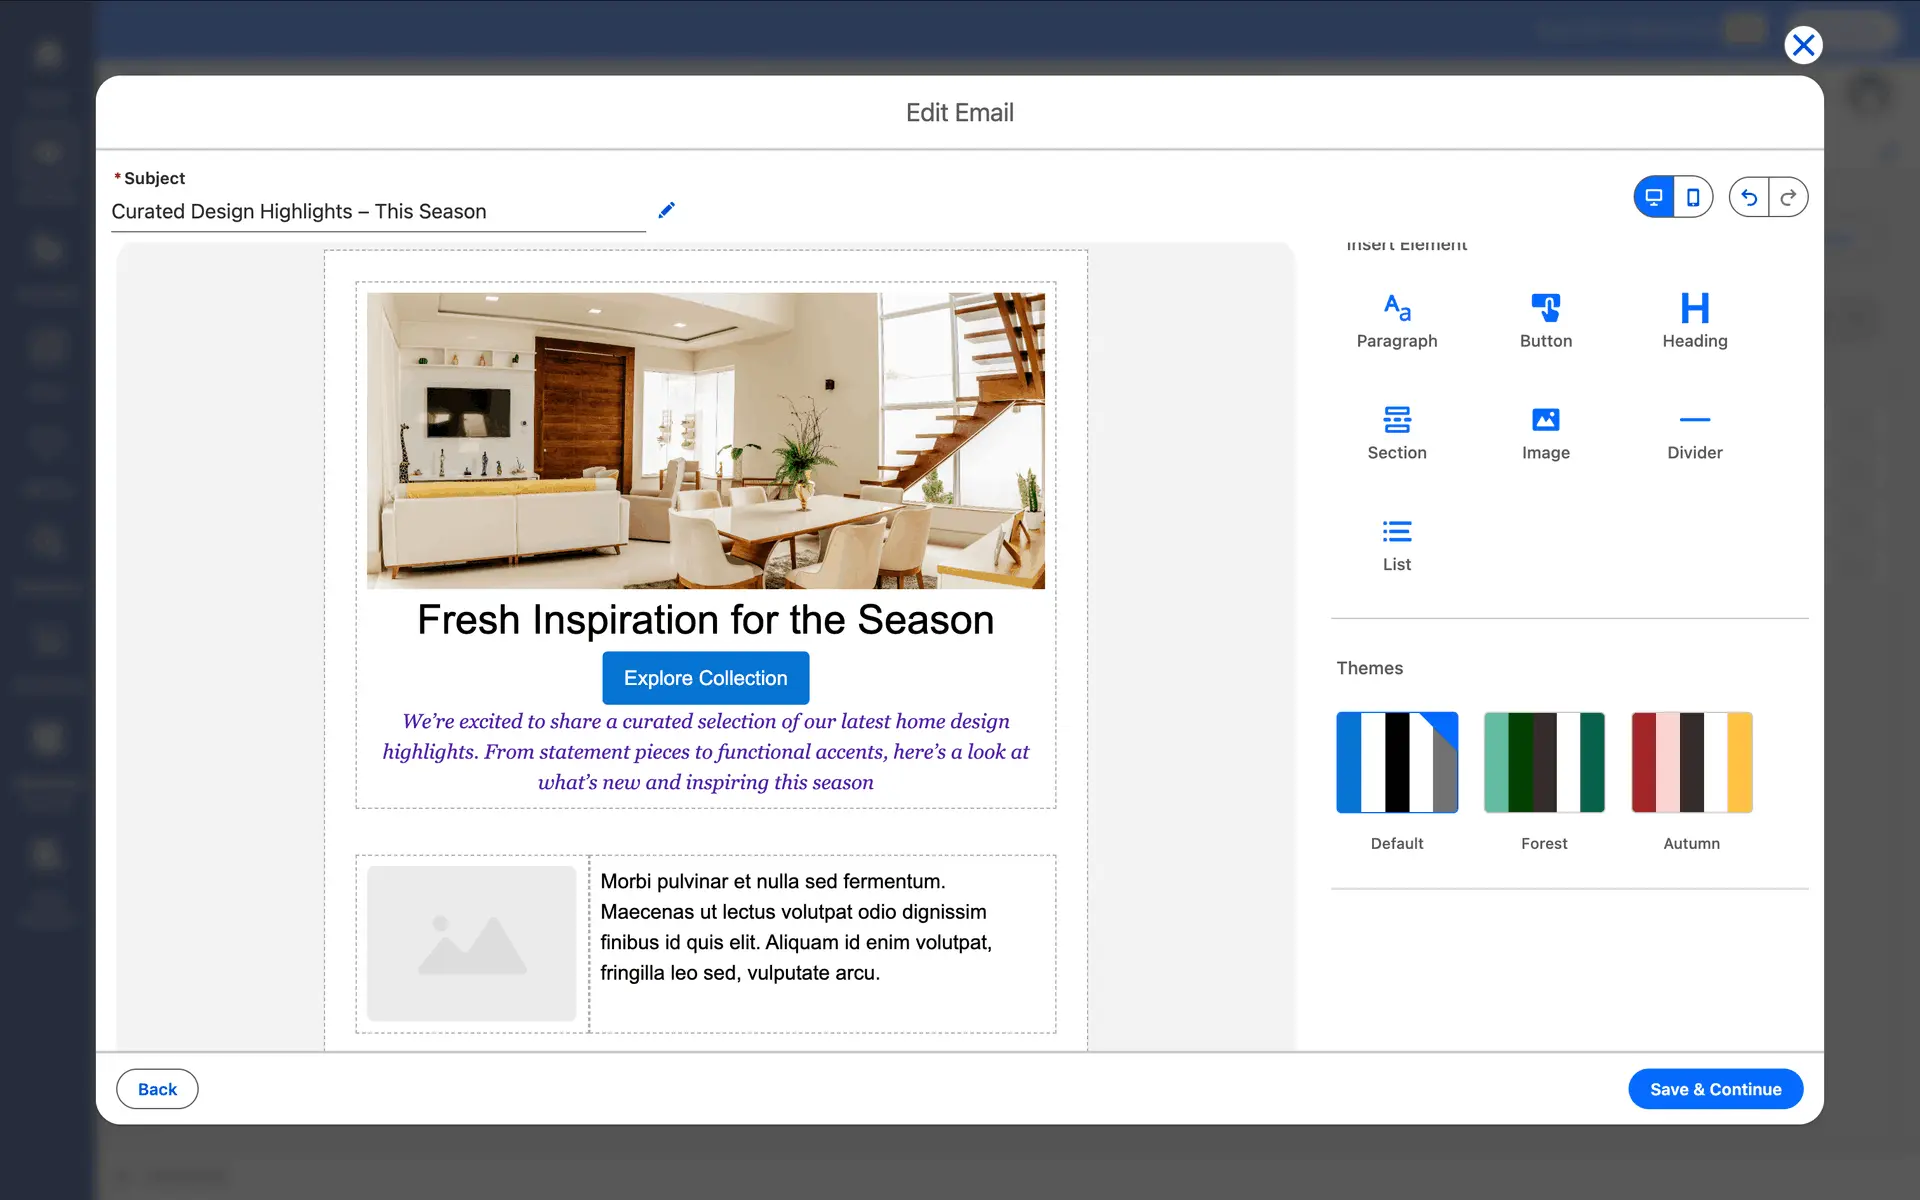Insert a Section element
The height and width of the screenshot is (1200, 1920).
click(1396, 432)
